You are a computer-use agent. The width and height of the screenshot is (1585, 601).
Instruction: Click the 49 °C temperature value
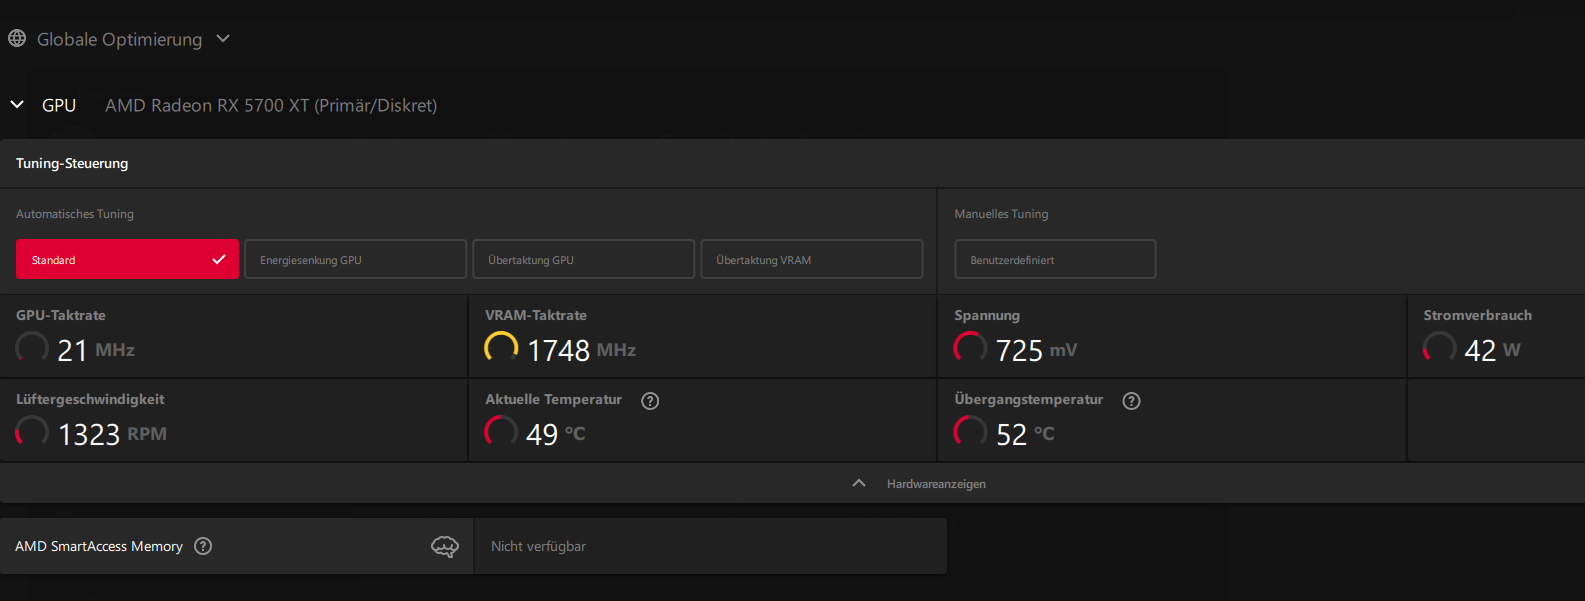(x=555, y=434)
